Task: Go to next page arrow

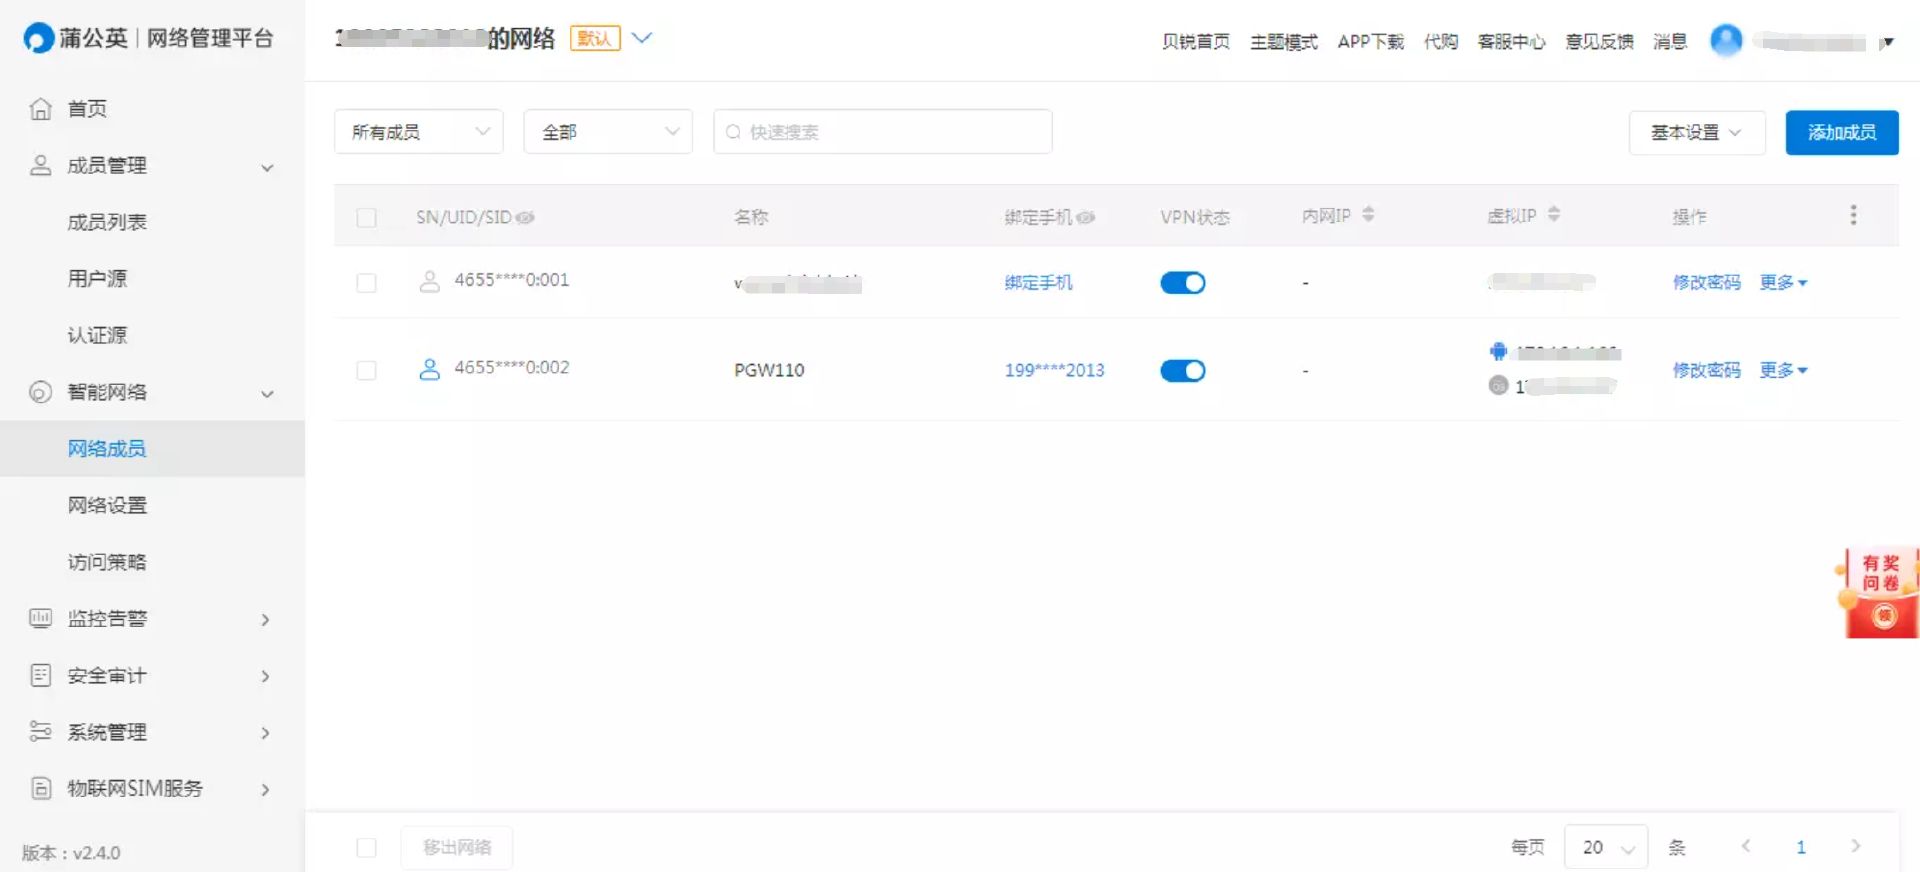Action: coord(1856,846)
